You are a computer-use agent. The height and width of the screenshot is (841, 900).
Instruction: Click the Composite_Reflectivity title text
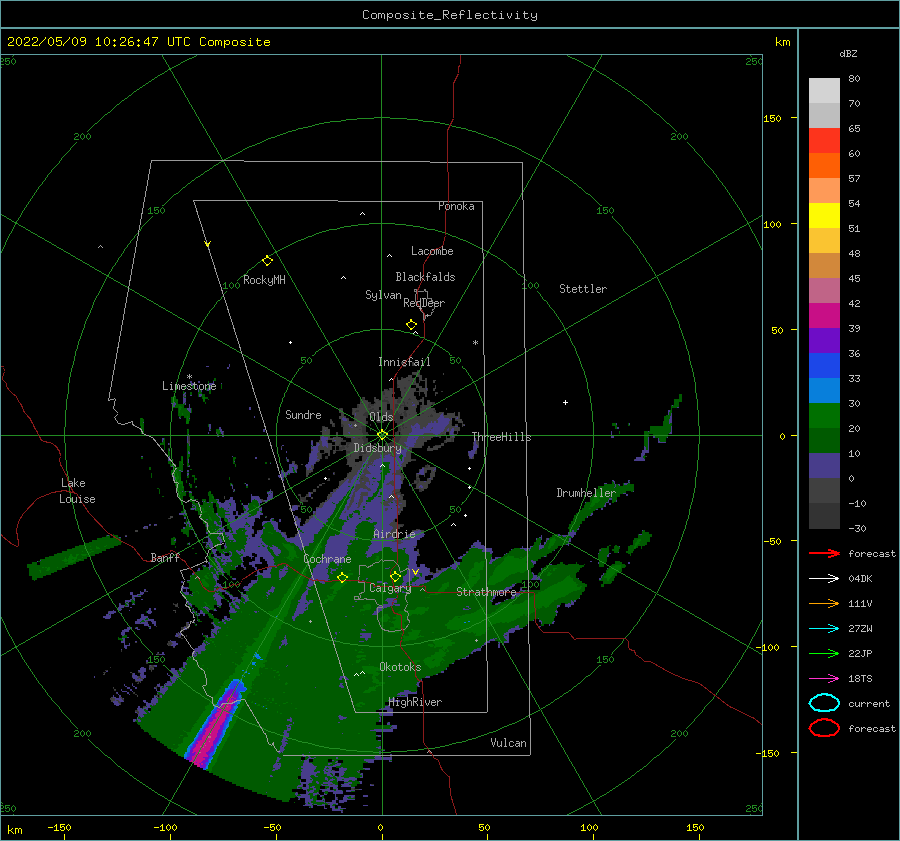click(450, 15)
